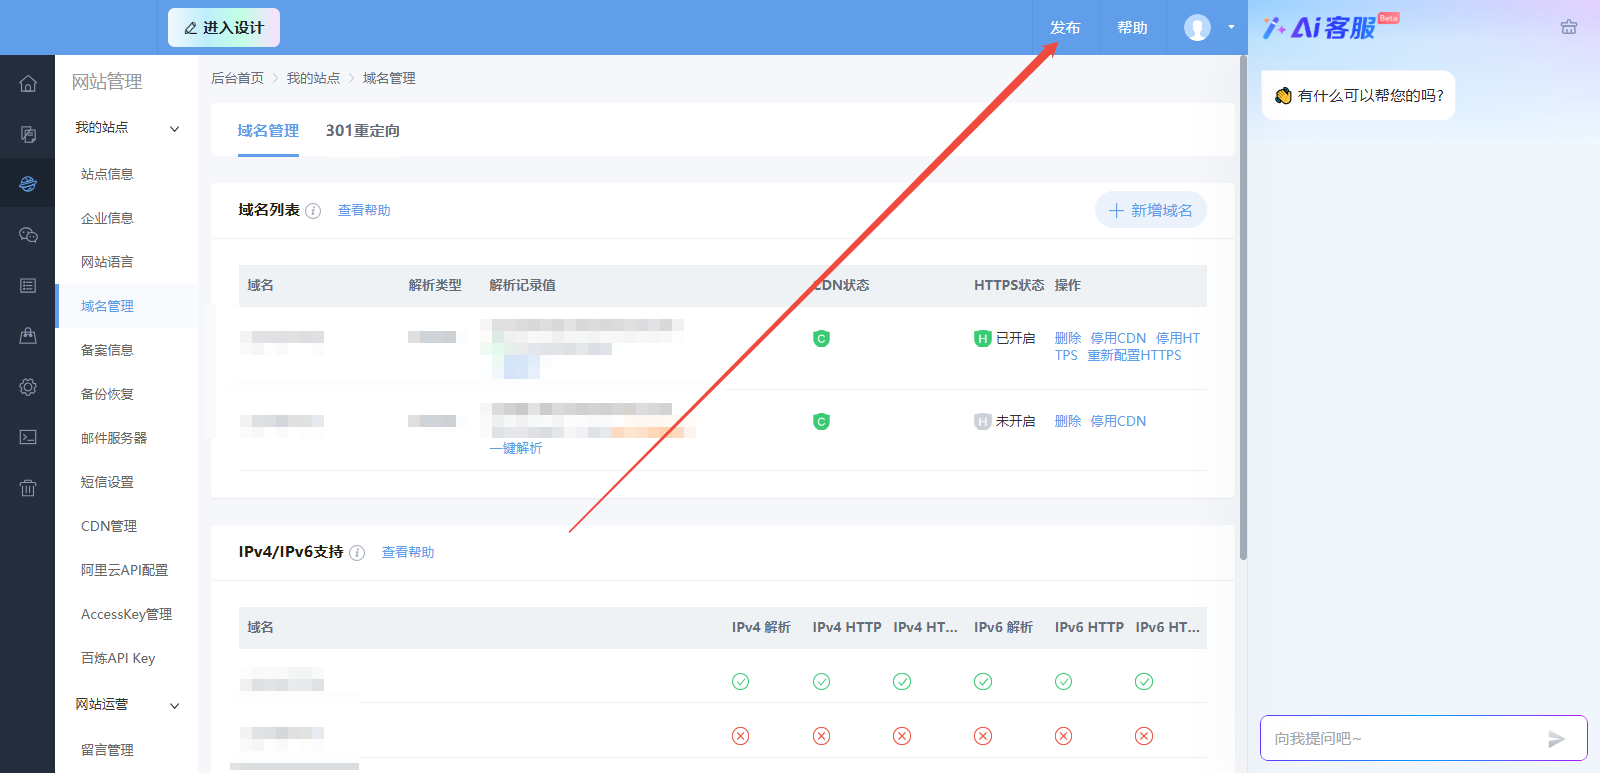
Task: Open the shopping bag sidebar icon
Action: (28, 336)
